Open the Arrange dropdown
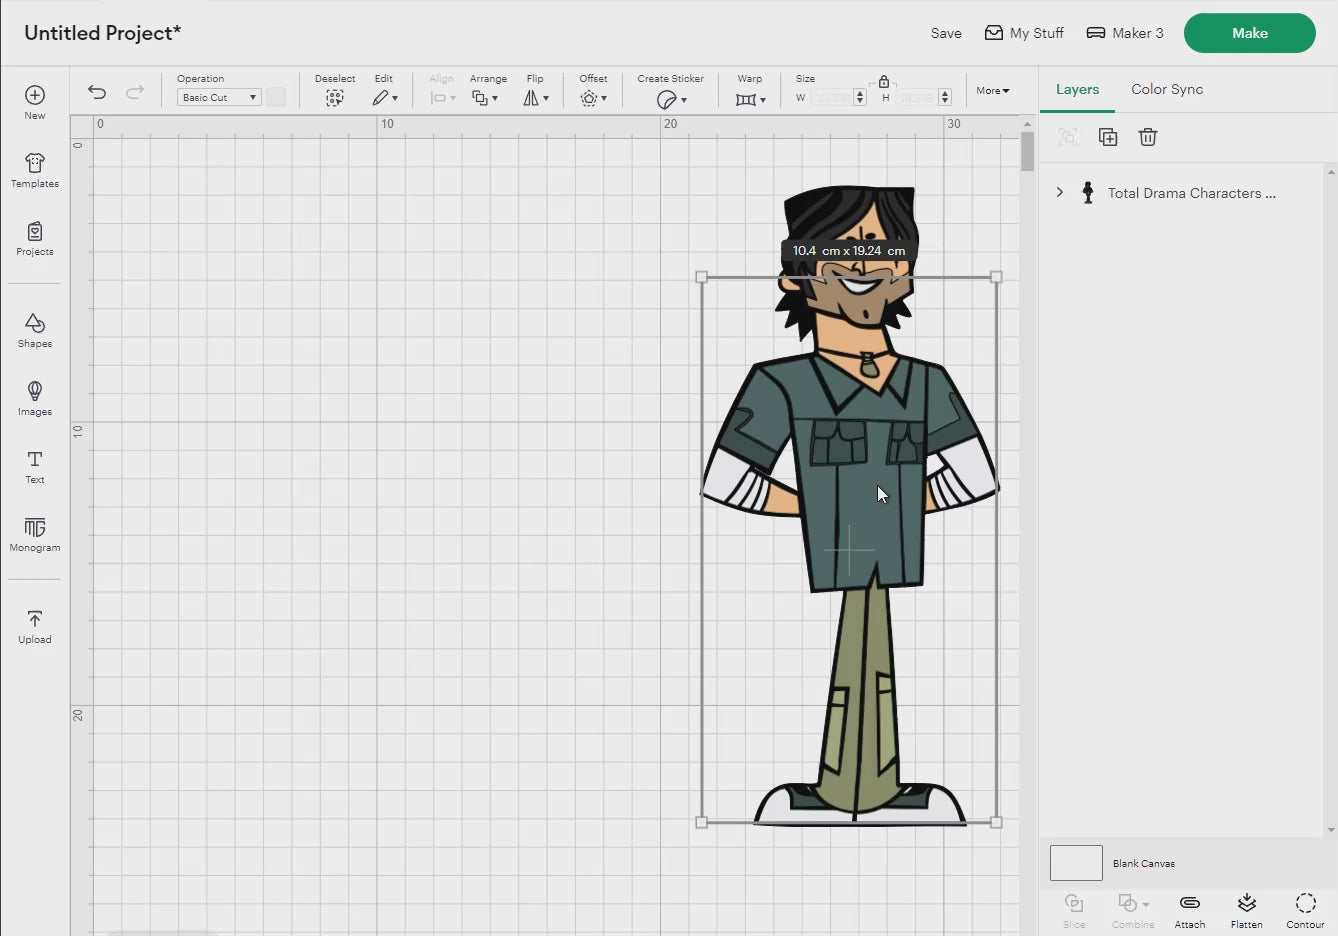The height and width of the screenshot is (936, 1338). pos(485,98)
